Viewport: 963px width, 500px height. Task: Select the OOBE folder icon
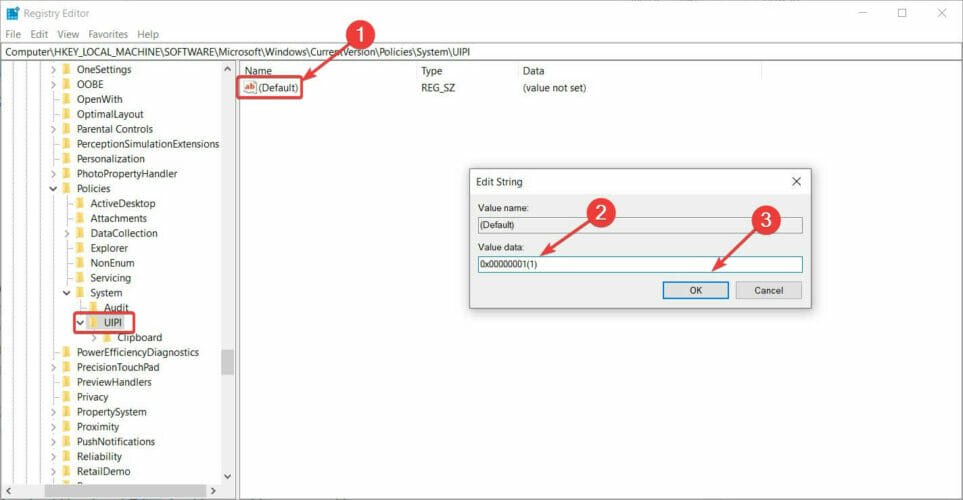click(x=66, y=84)
